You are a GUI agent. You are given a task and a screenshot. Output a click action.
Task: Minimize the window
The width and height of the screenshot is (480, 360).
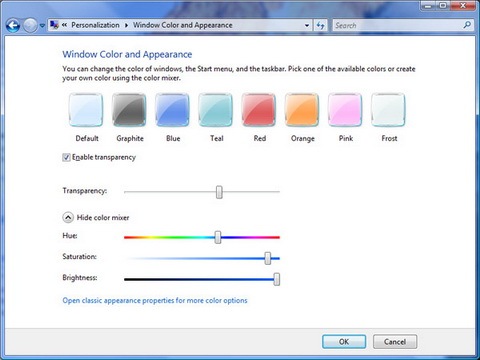(429, 6)
